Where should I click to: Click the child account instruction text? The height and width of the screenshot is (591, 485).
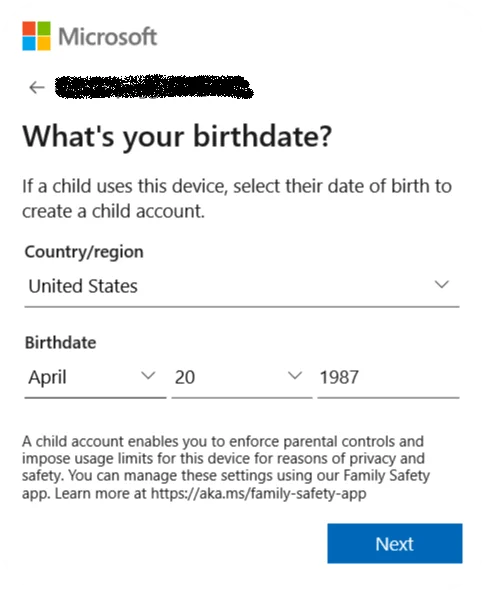pyautogui.click(x=237, y=199)
